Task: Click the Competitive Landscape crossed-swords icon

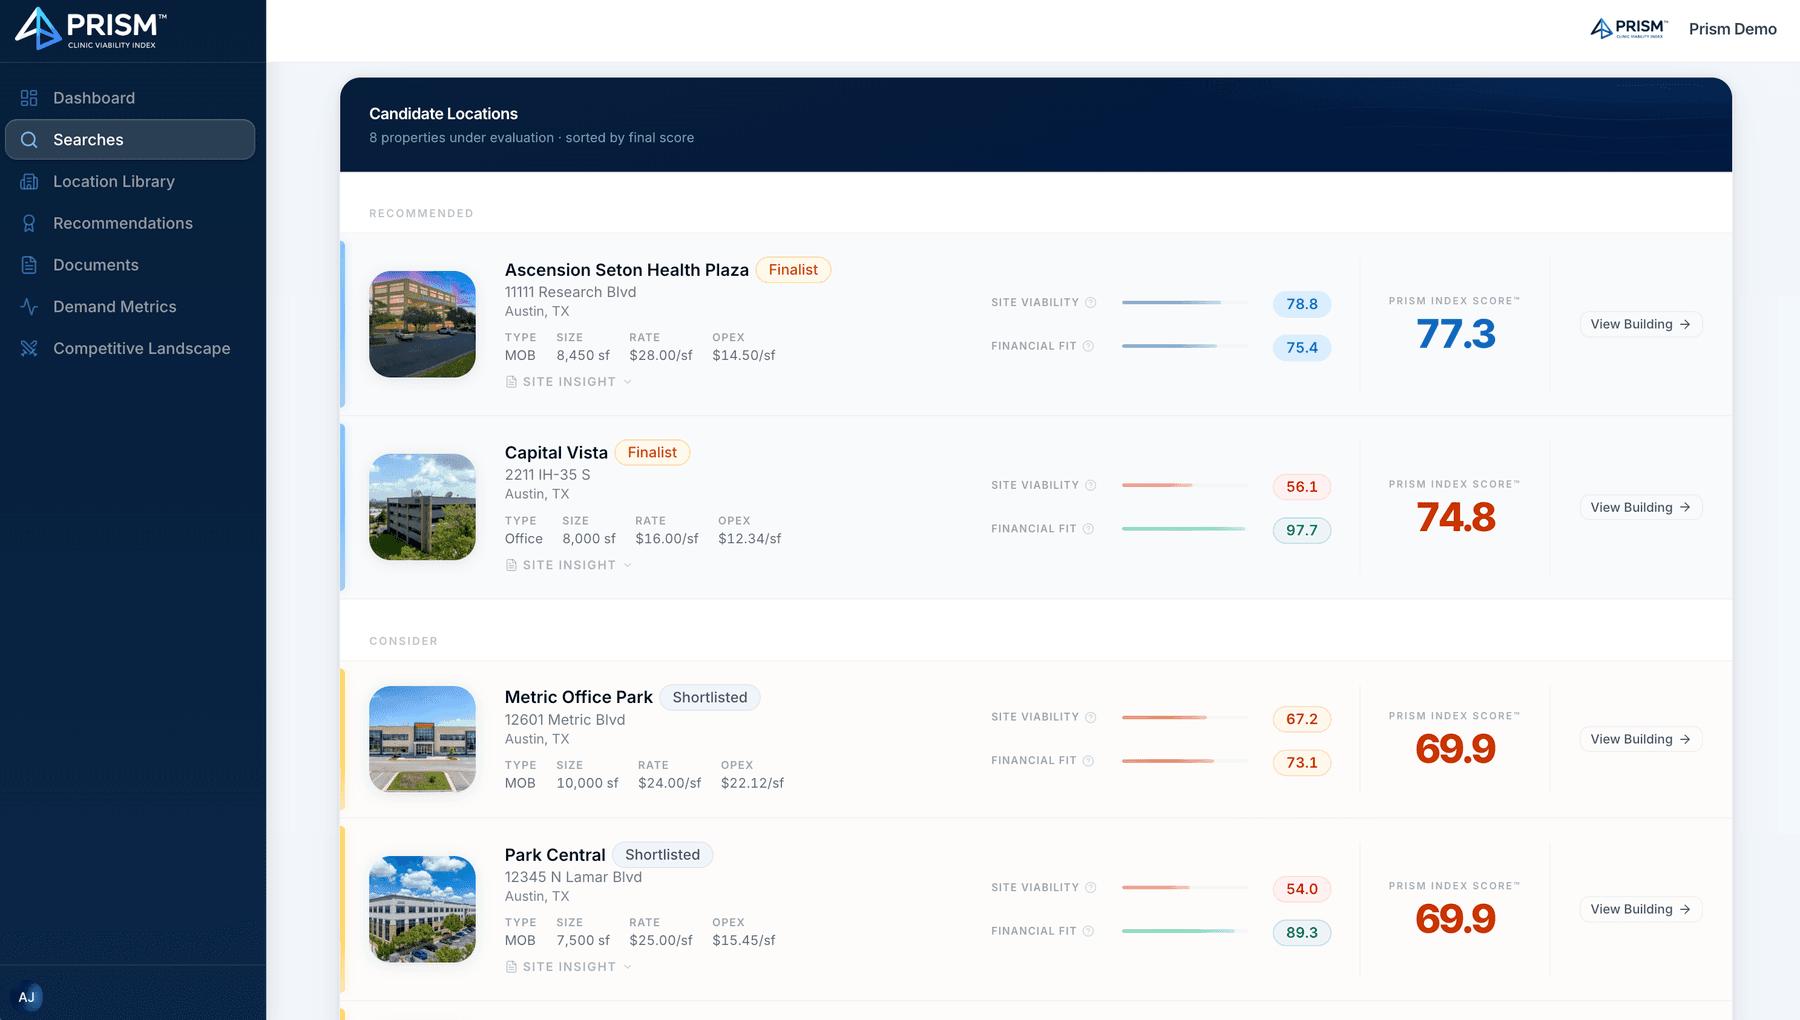Action: pos(29,348)
